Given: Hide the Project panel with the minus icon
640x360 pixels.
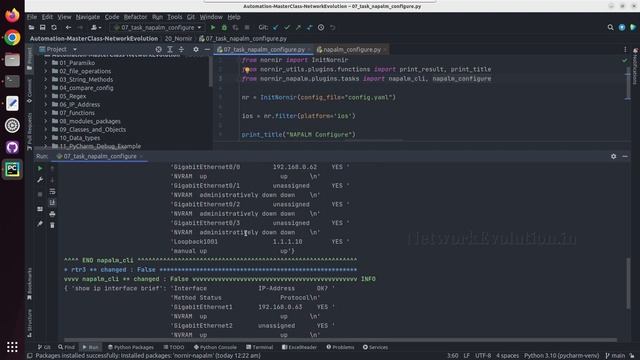Looking at the screenshot, I should (207, 49).
